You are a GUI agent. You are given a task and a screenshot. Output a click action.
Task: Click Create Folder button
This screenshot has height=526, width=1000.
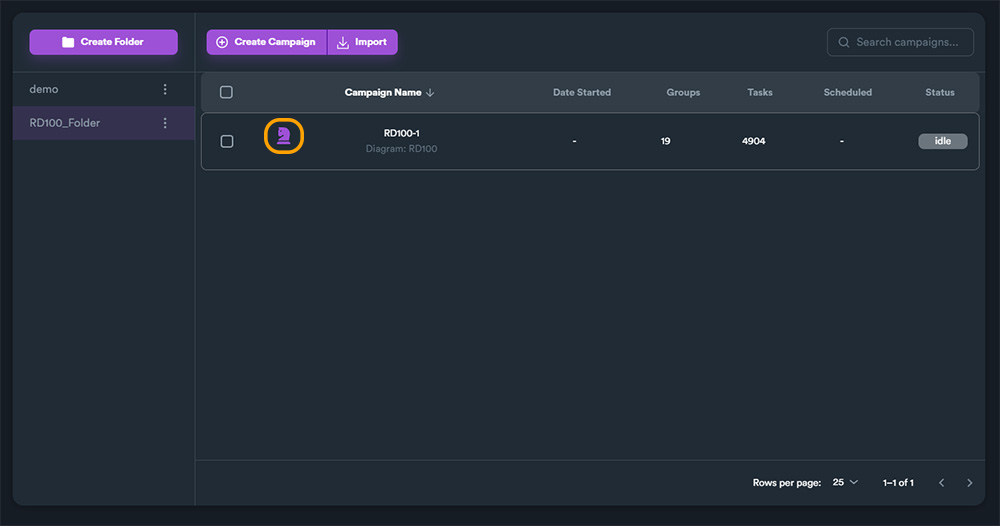(103, 42)
